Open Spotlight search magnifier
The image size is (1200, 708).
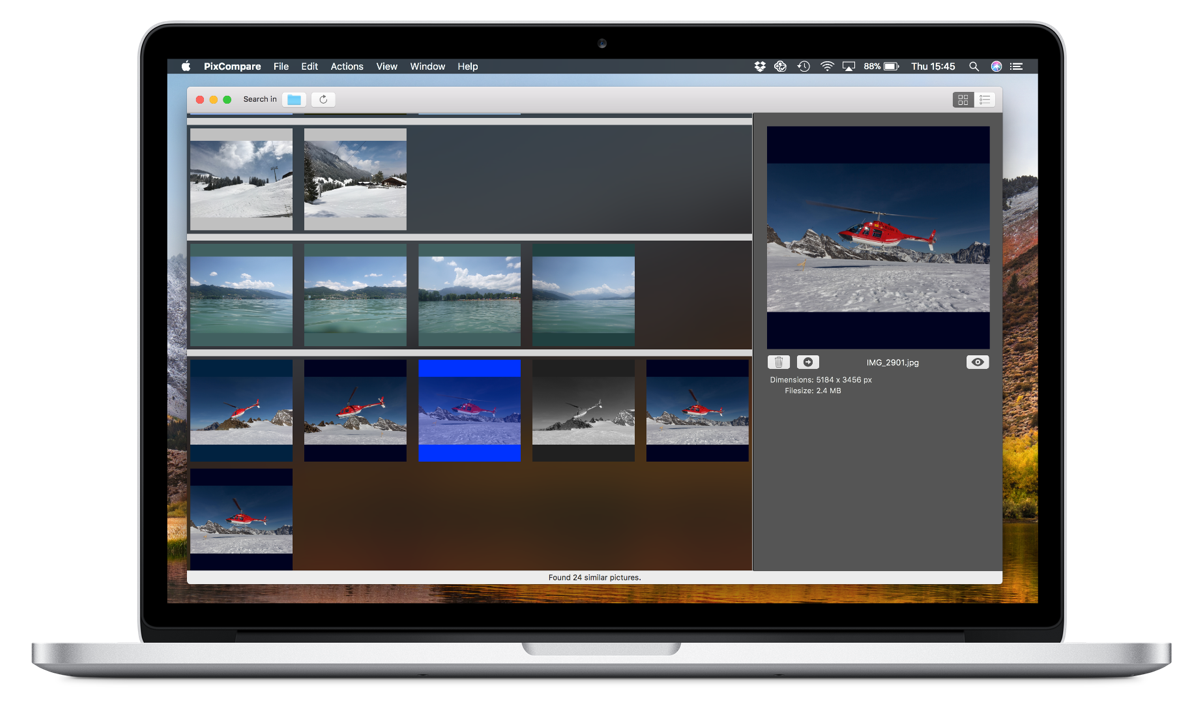[x=974, y=66]
